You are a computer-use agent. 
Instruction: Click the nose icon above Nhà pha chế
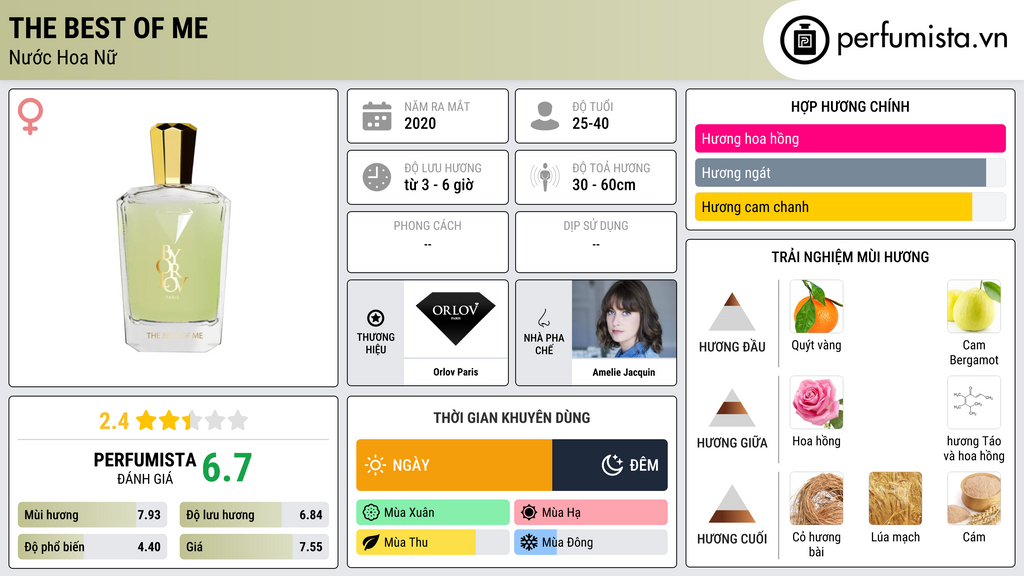click(543, 318)
